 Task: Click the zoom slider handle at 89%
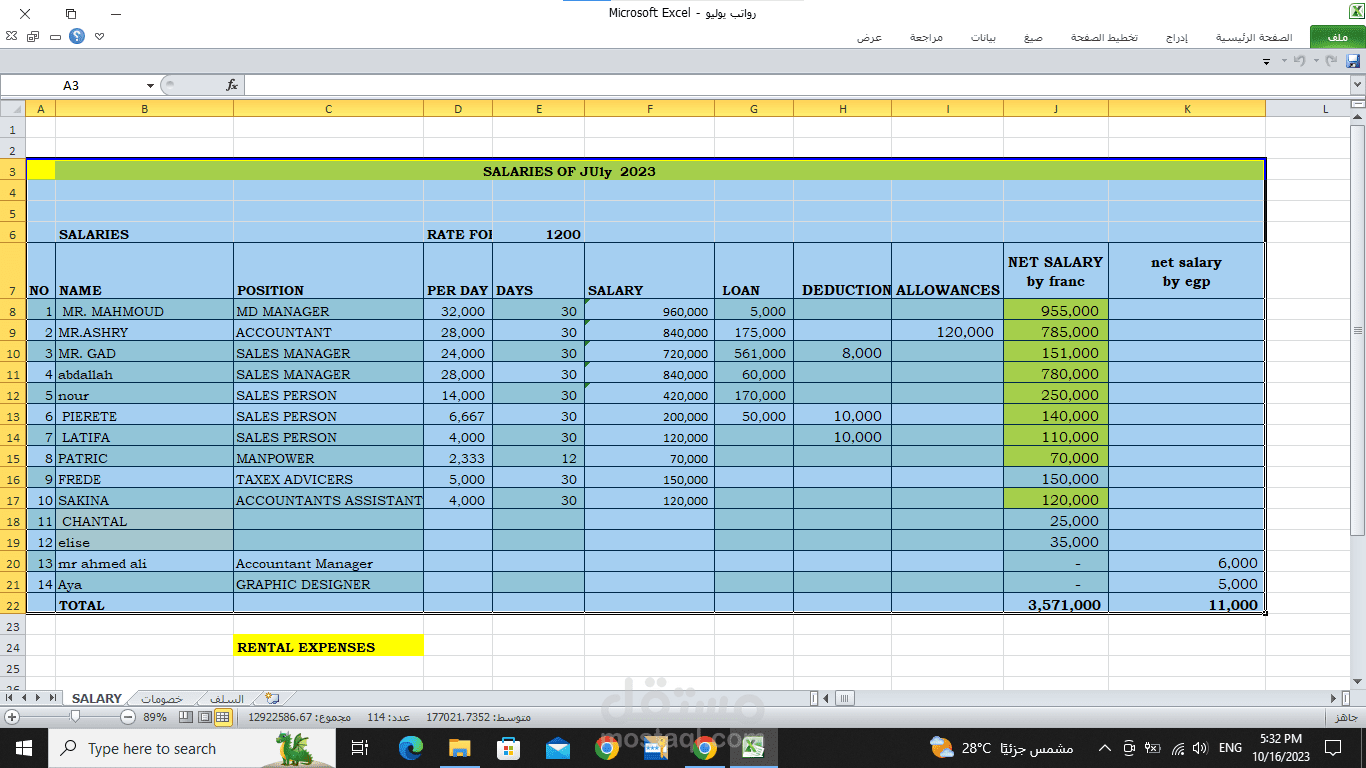tap(75, 717)
